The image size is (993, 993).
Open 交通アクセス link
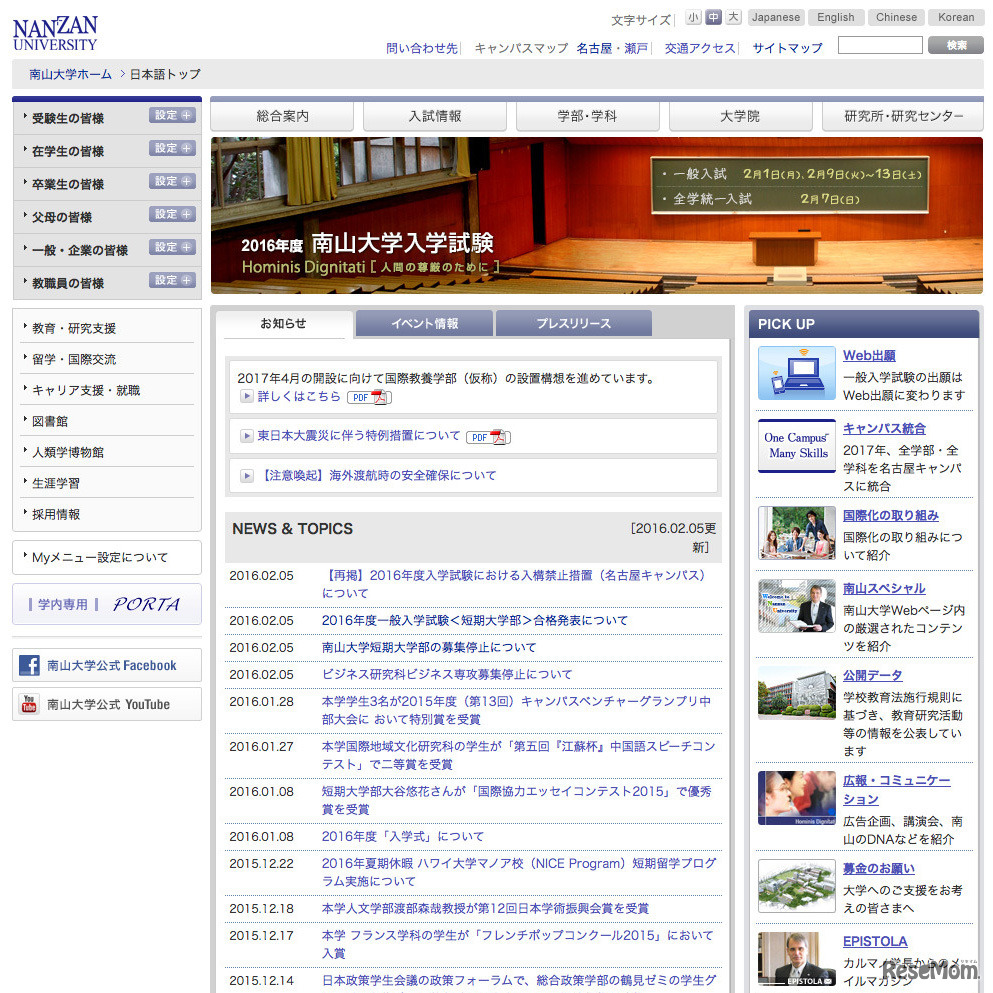click(x=700, y=49)
